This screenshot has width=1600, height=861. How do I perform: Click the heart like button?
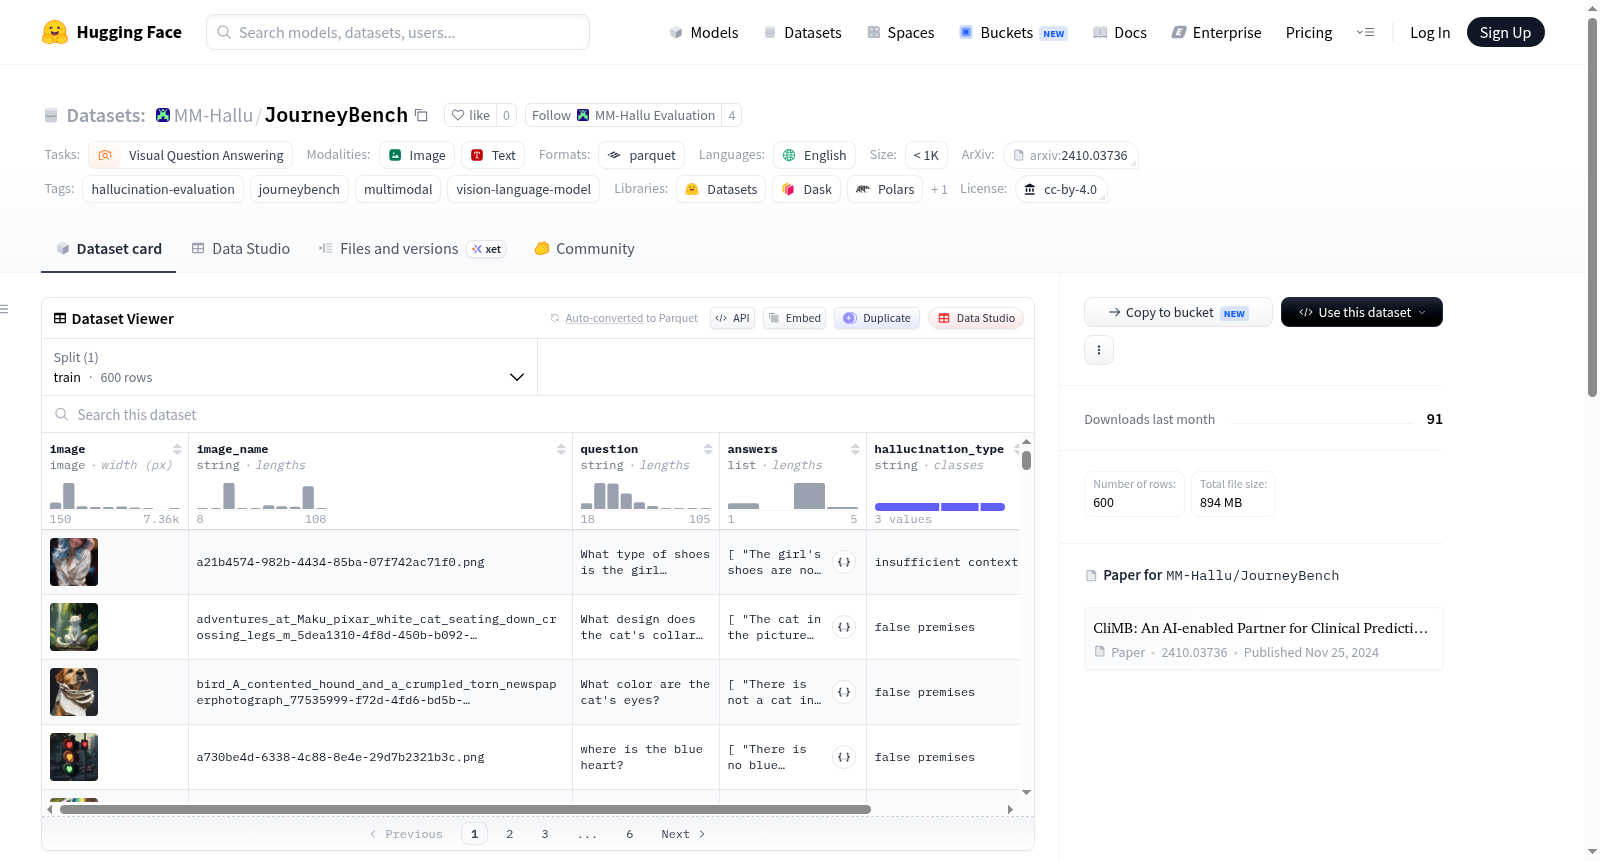point(470,115)
